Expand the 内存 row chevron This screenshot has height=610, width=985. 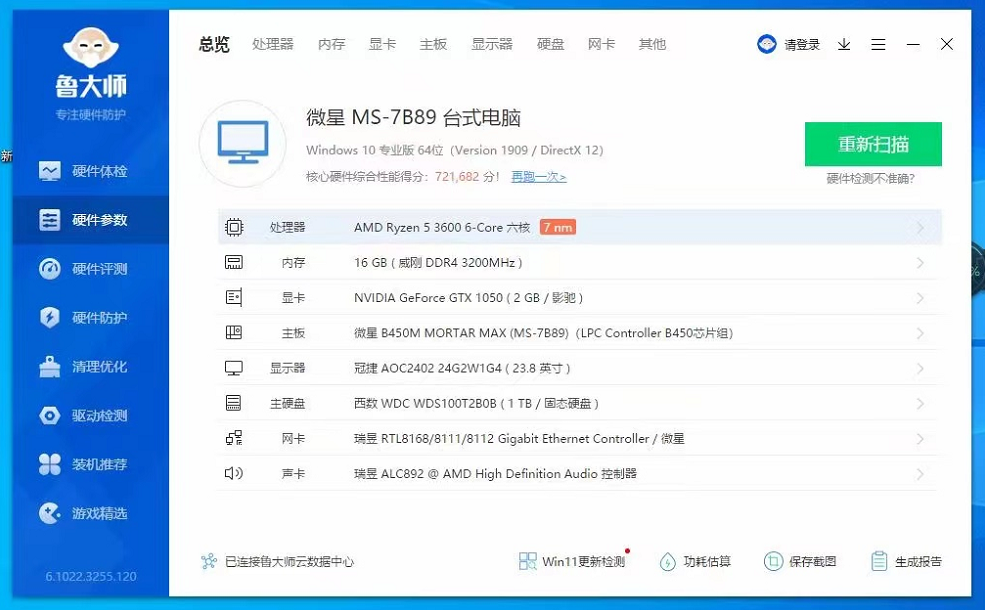920,263
